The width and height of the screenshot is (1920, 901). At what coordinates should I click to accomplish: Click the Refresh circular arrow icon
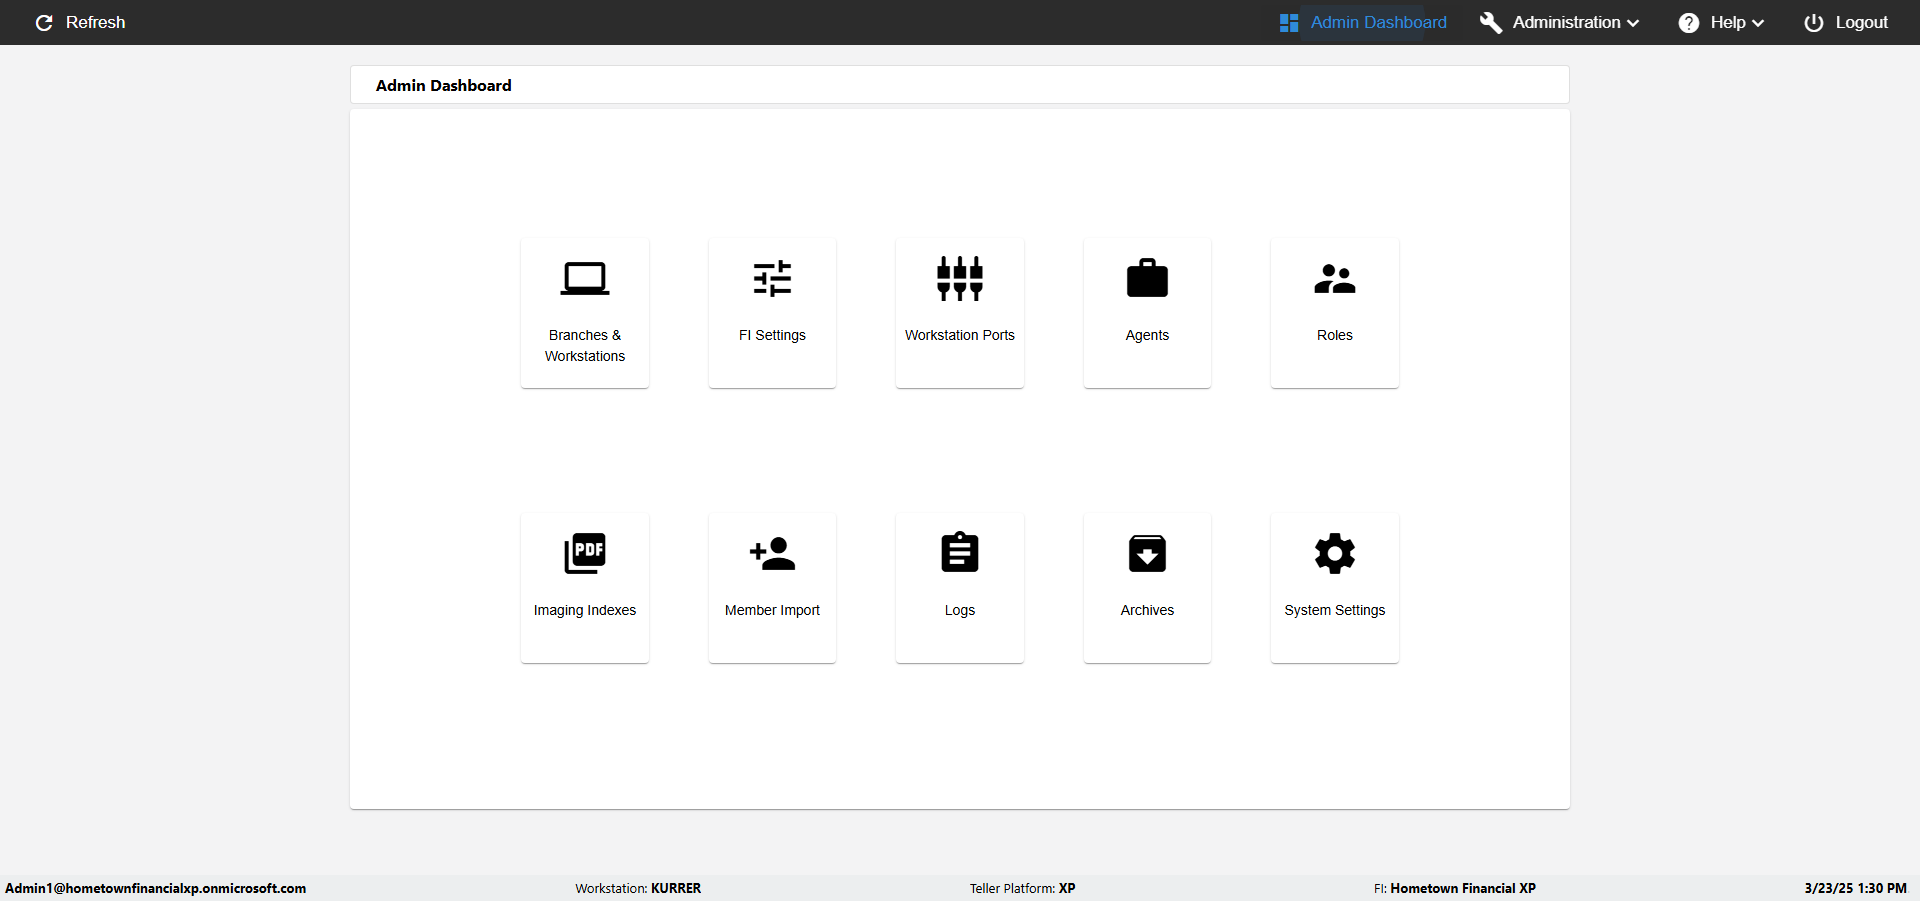44,22
